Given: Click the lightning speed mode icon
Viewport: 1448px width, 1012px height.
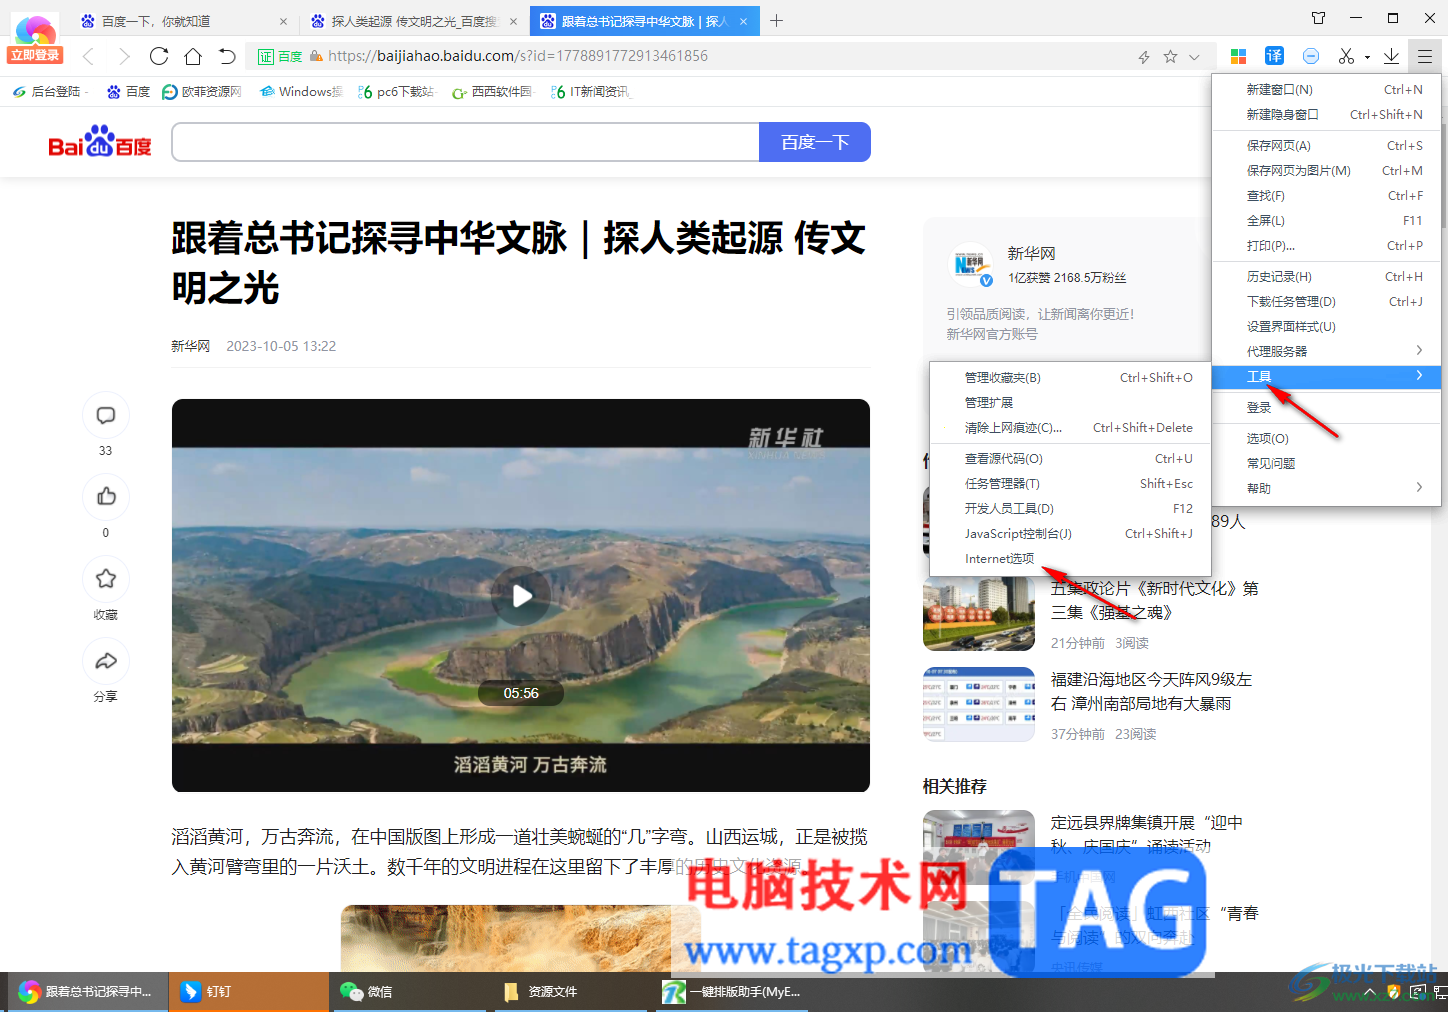Looking at the screenshot, I should [x=1144, y=57].
